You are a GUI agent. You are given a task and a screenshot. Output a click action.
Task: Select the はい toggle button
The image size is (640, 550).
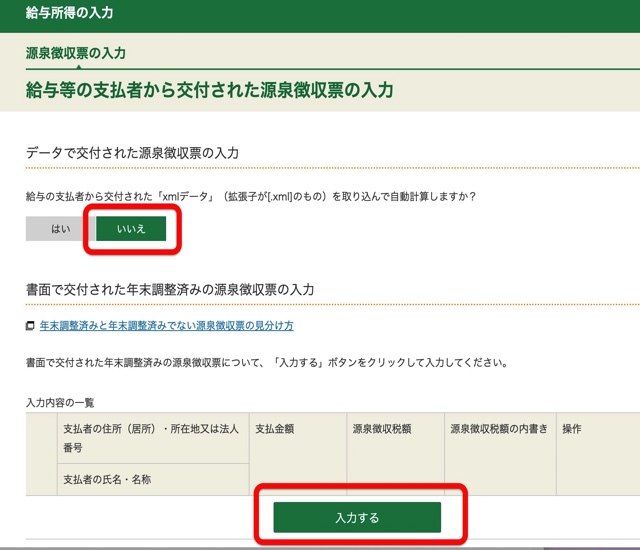61,229
